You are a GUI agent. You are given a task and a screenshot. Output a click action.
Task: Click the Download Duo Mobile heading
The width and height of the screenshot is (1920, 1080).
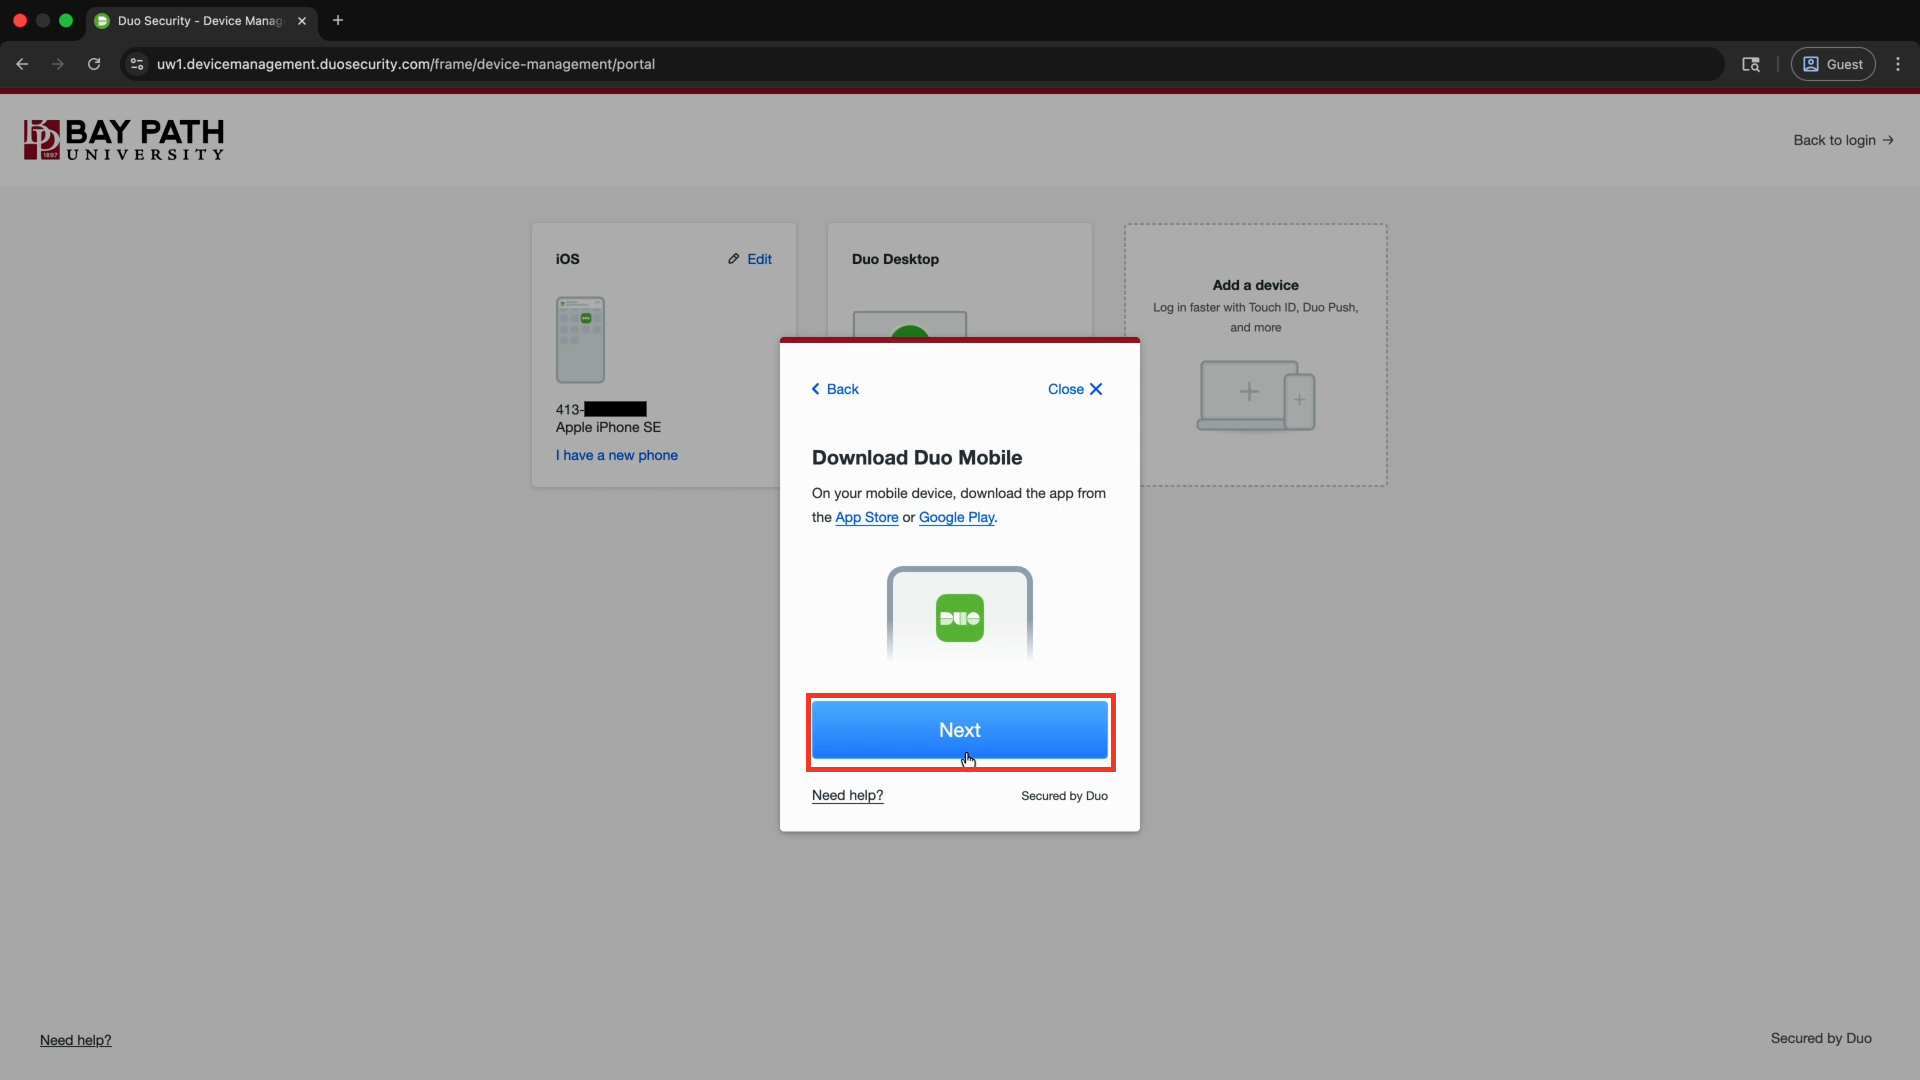[917, 457]
